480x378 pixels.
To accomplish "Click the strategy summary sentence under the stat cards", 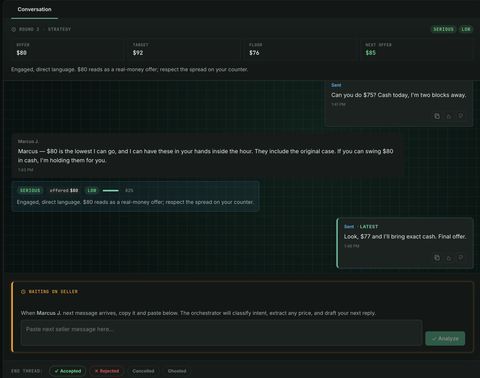I will pyautogui.click(x=130, y=70).
